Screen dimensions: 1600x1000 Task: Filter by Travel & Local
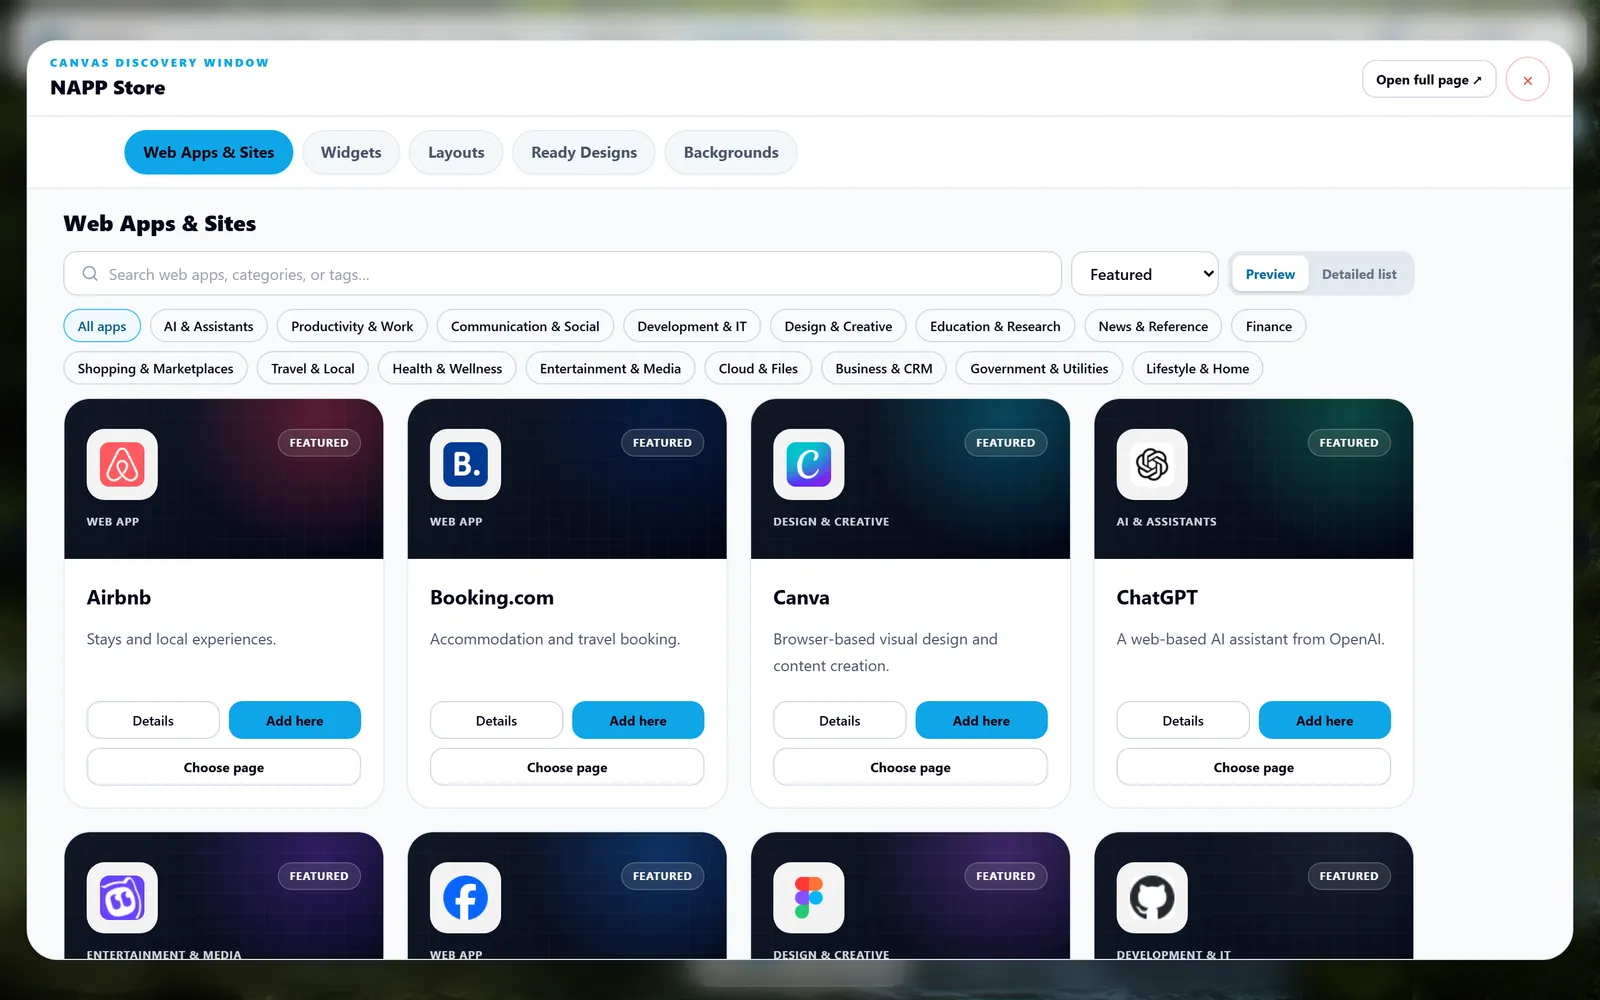coord(313,368)
